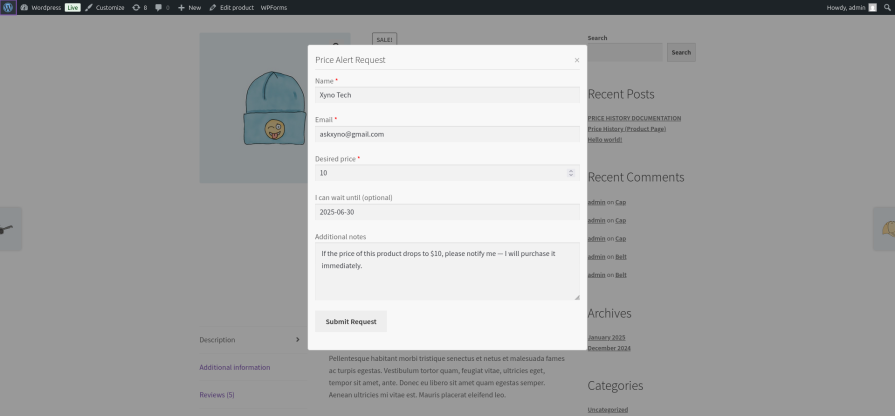Switch to the Additional information tab
The width and height of the screenshot is (895, 416).
click(235, 367)
